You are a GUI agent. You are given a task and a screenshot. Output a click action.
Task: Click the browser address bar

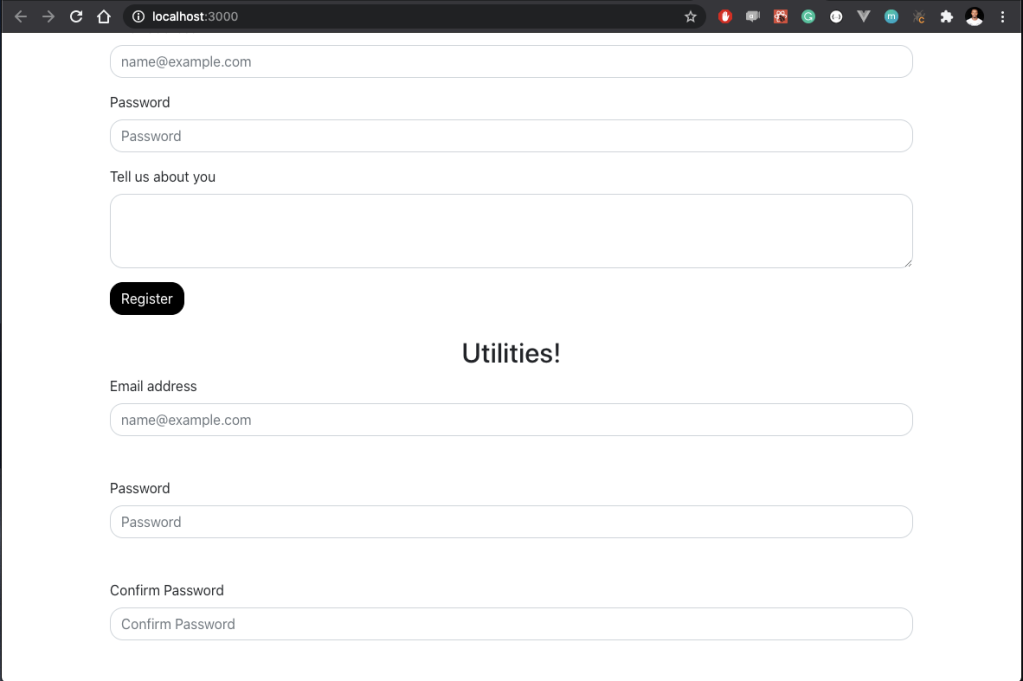[x=400, y=16]
